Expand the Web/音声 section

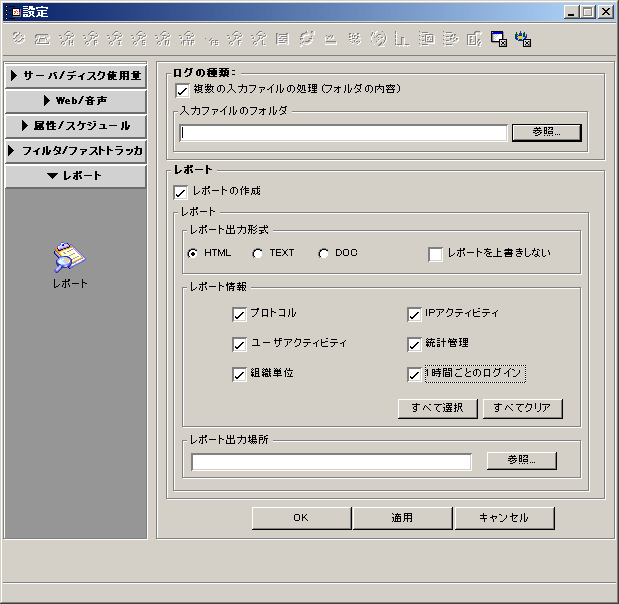(x=76, y=101)
